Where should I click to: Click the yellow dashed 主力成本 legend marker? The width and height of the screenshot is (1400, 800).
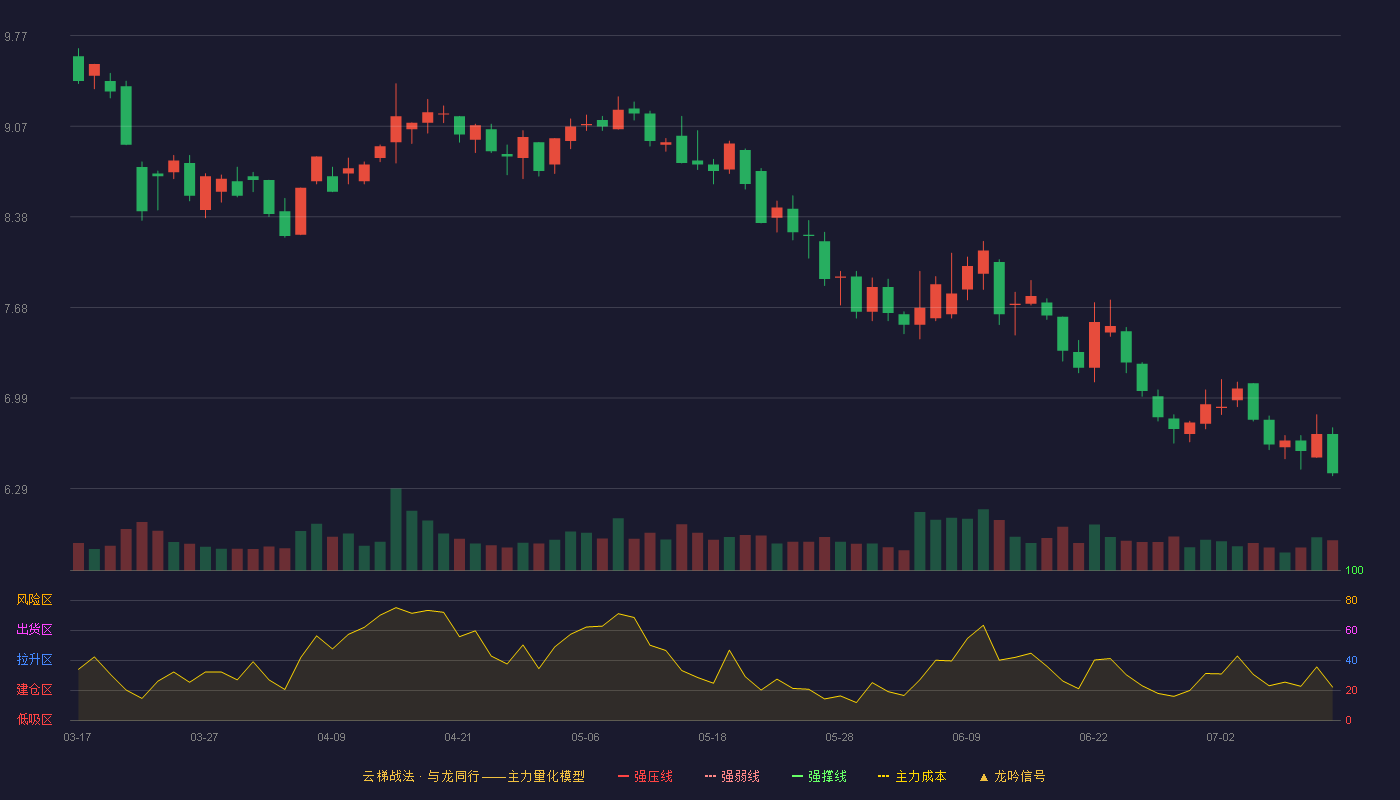click(883, 776)
